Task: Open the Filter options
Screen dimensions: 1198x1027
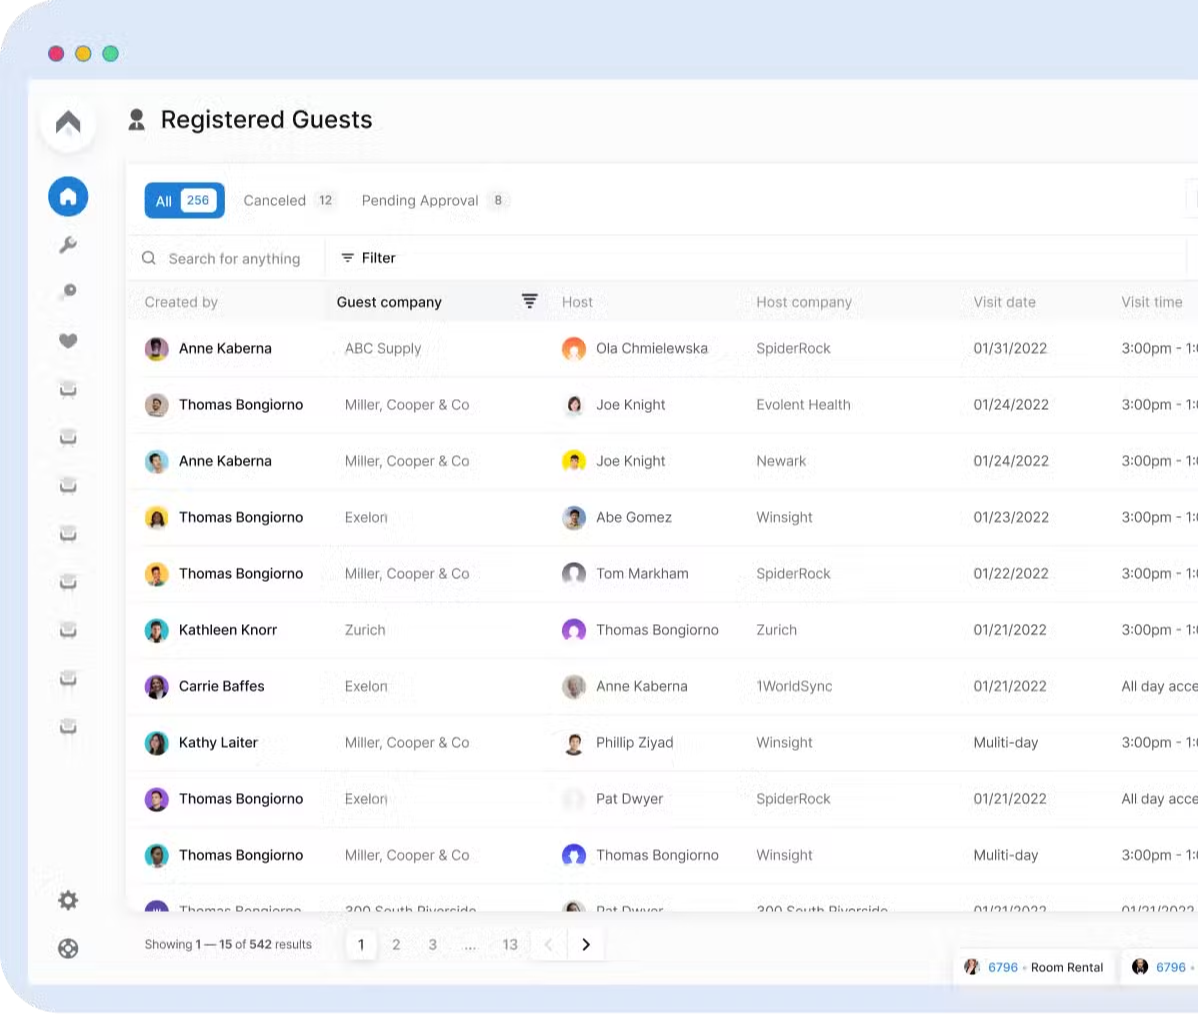Action: [x=368, y=258]
